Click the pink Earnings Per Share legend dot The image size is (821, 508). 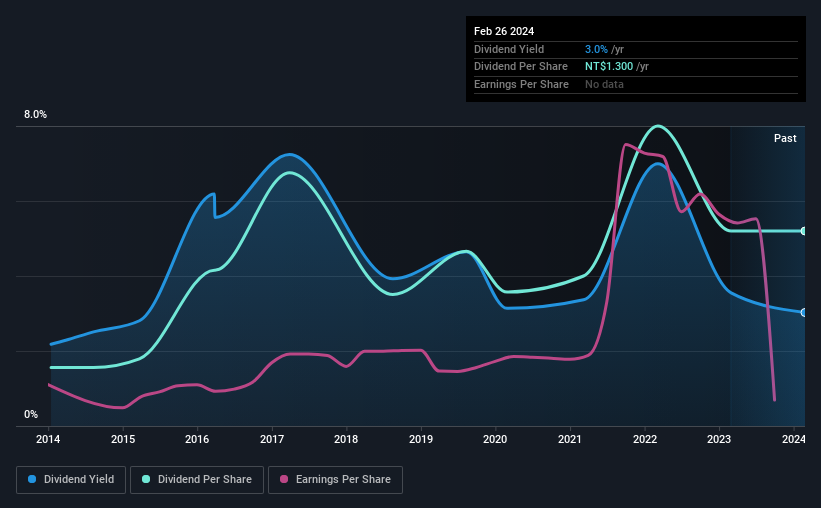[284, 479]
